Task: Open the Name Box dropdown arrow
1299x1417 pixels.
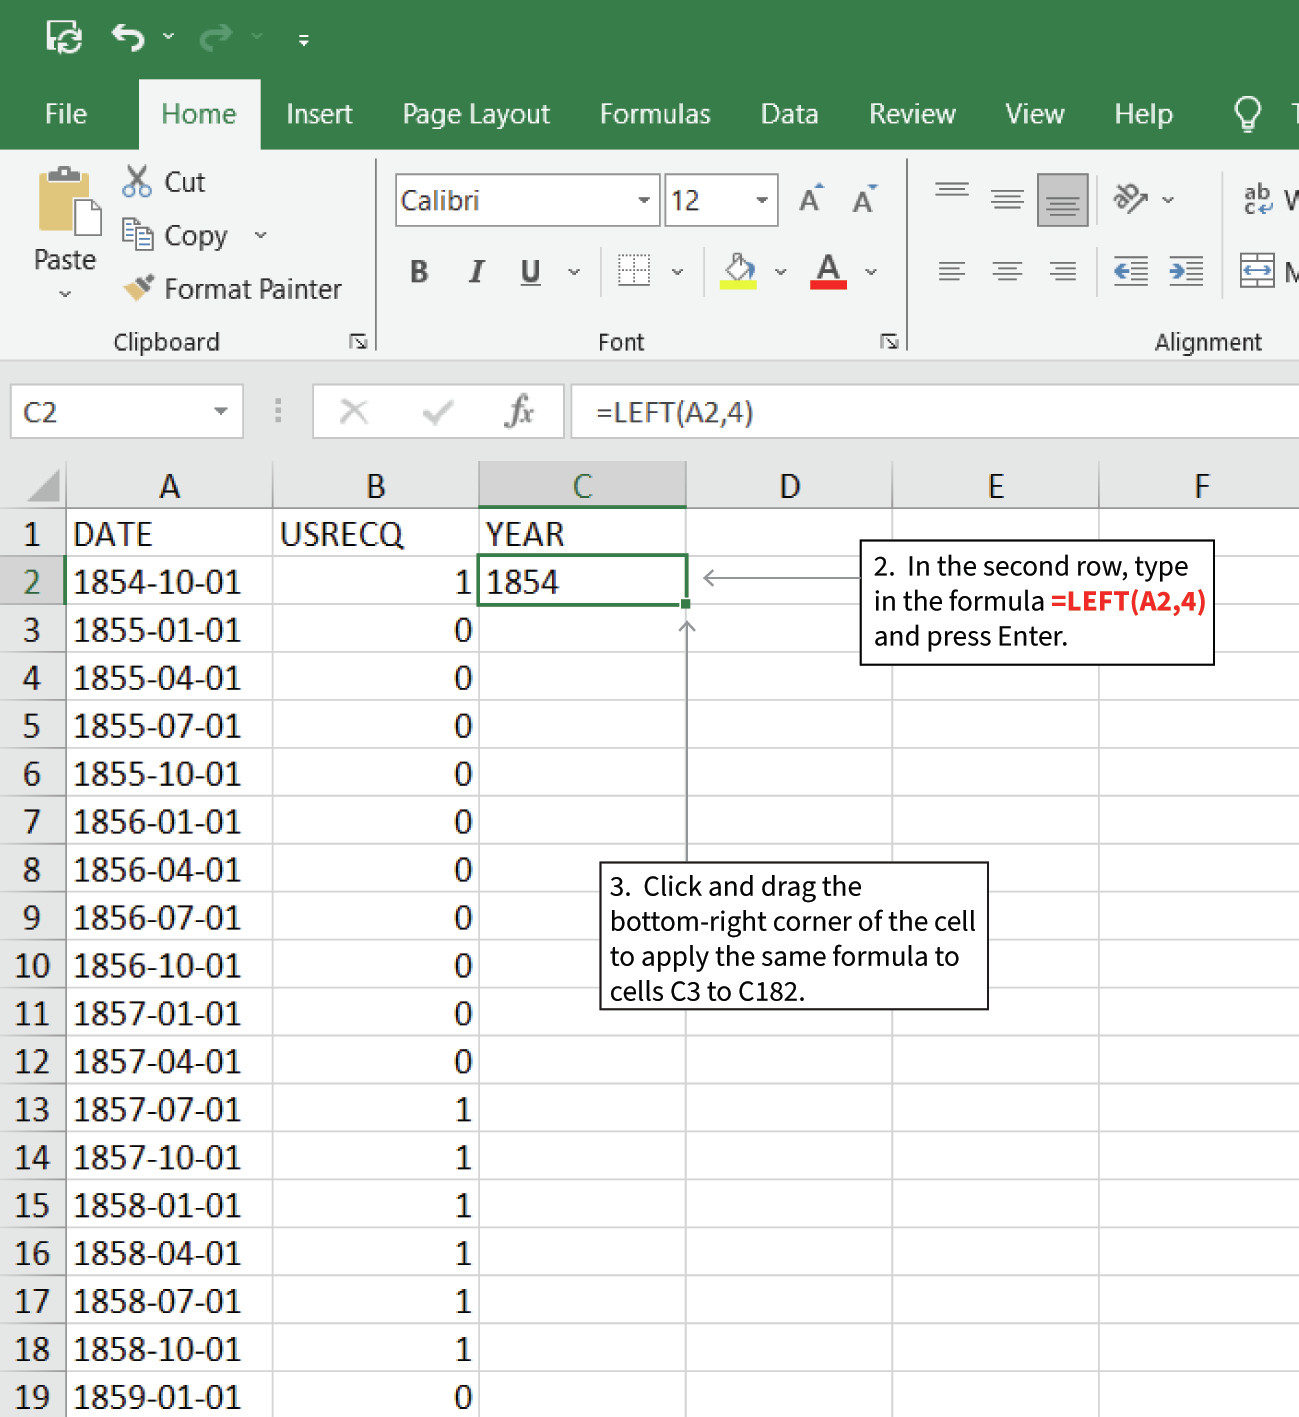Action: (x=221, y=411)
